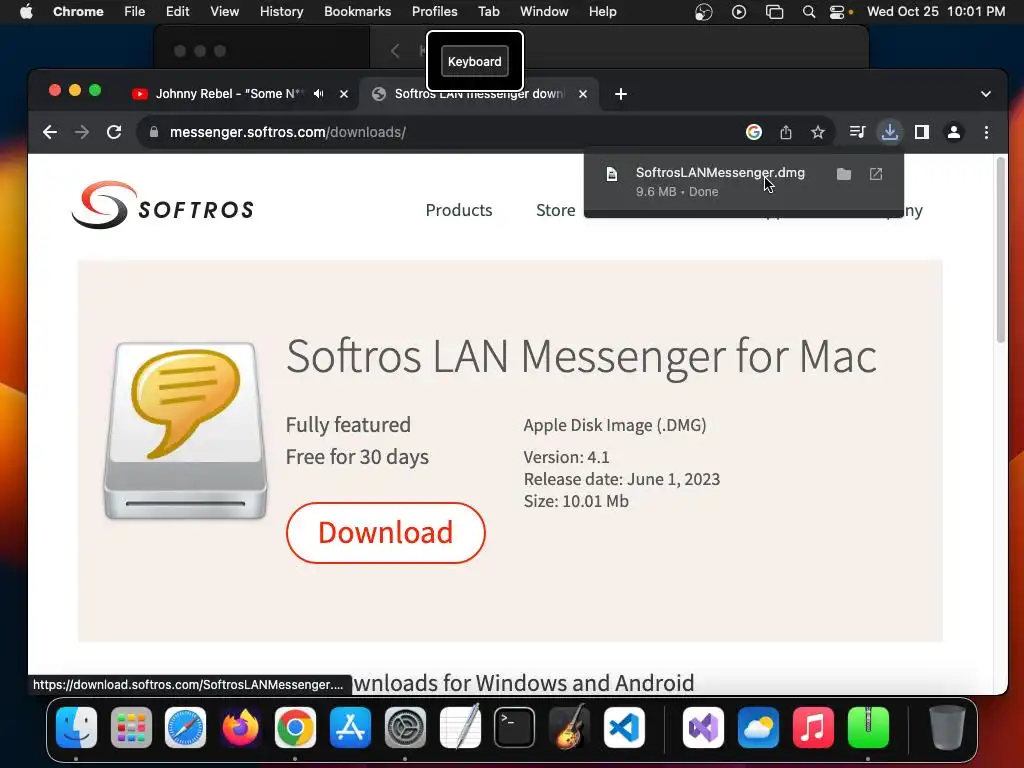Open the cloud app in the Dock

point(758,728)
